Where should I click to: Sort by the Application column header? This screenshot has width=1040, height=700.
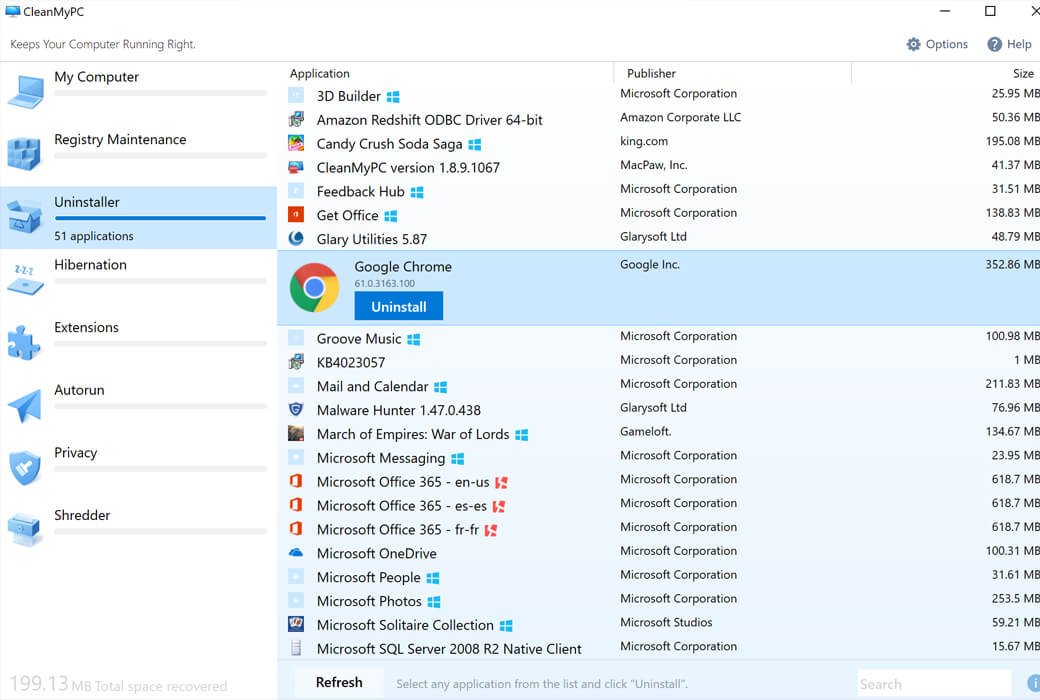click(320, 74)
